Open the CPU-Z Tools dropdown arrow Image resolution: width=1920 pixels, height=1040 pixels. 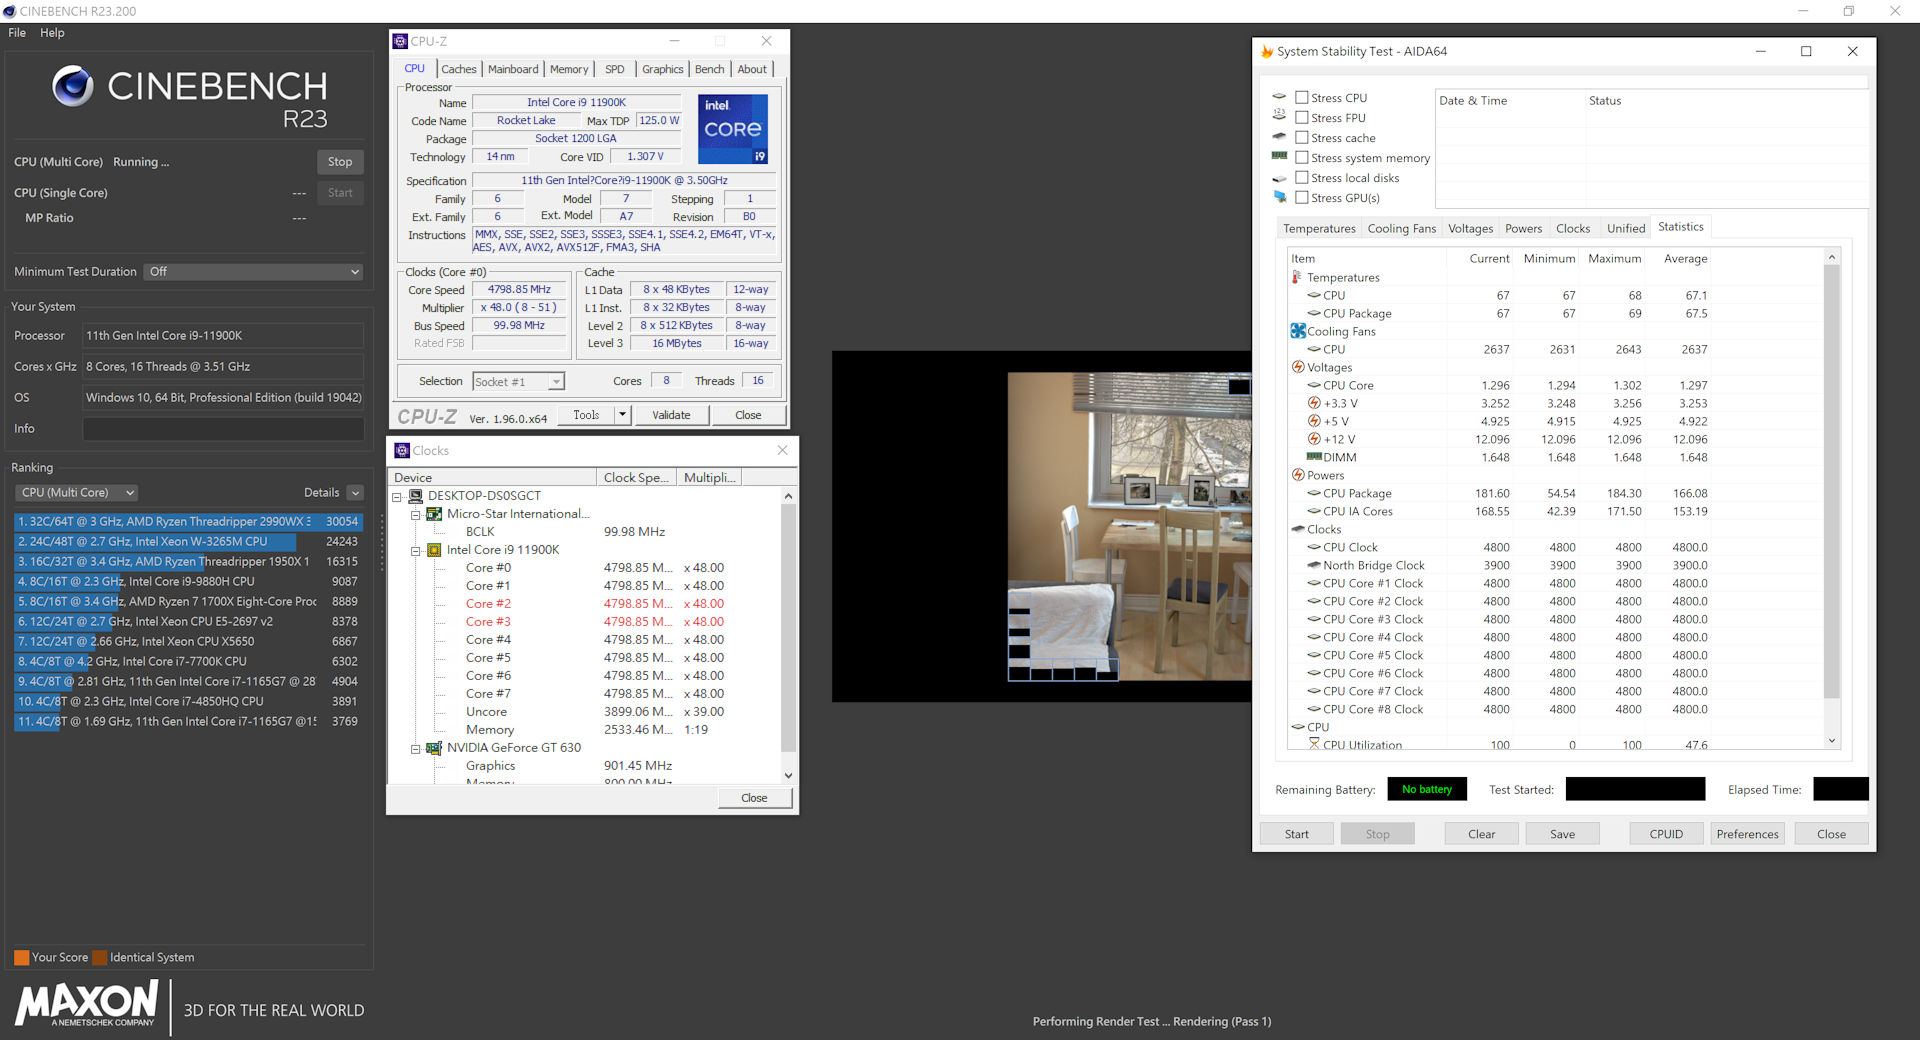622,414
